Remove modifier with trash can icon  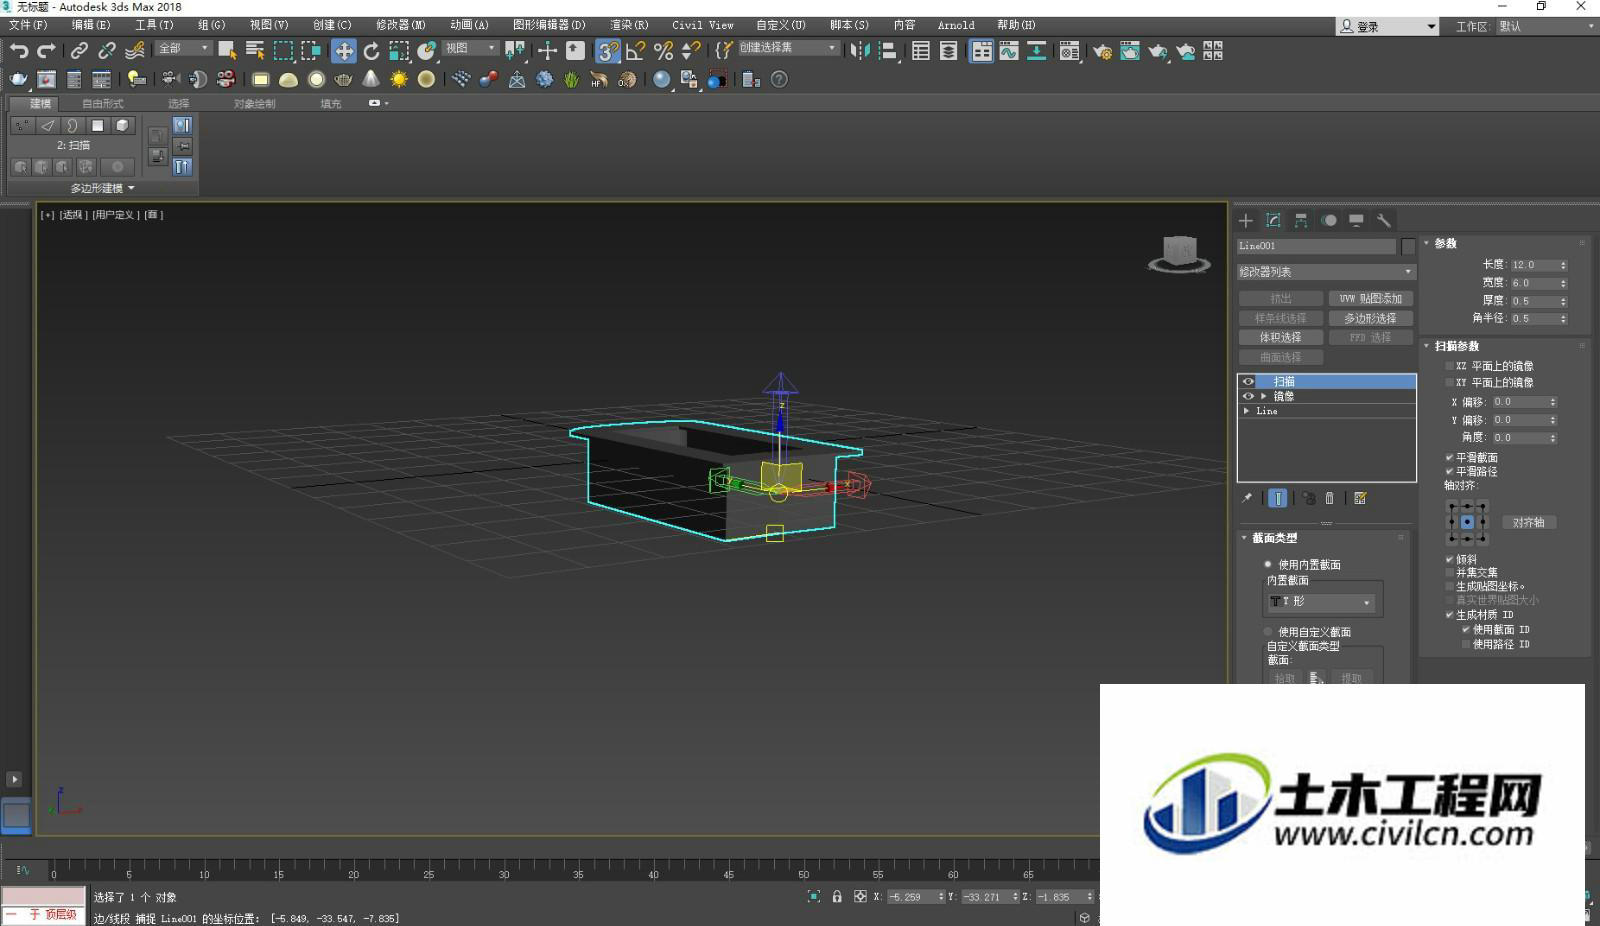(x=1330, y=498)
